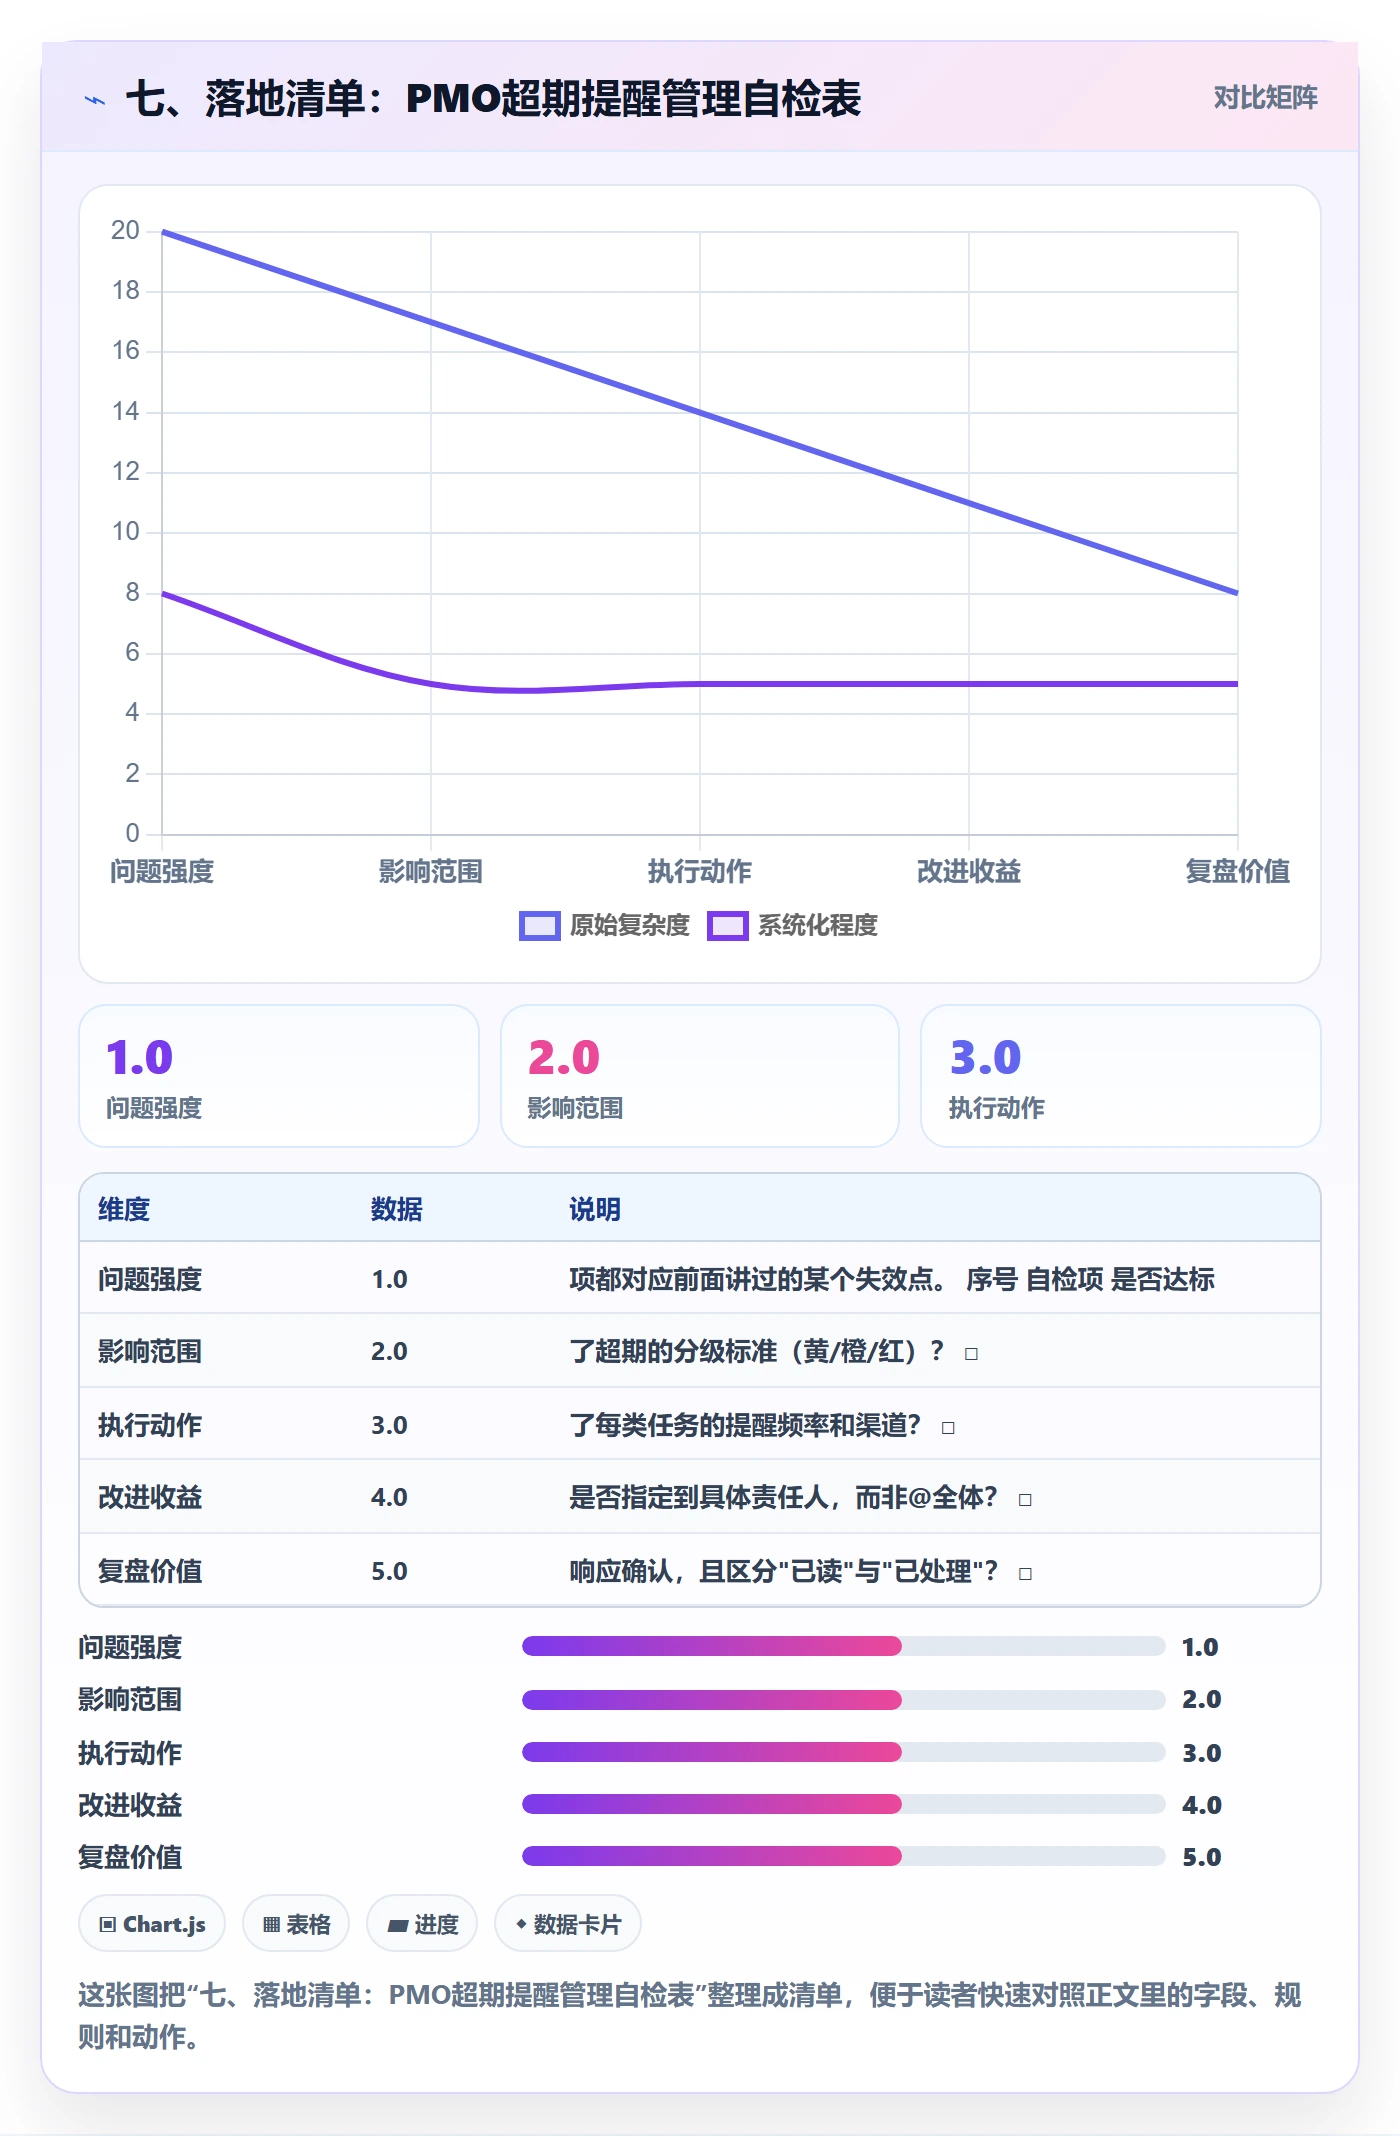Click the y-axis value 20 on chart
Image resolution: width=1400 pixels, height=2136 pixels.
click(125, 231)
